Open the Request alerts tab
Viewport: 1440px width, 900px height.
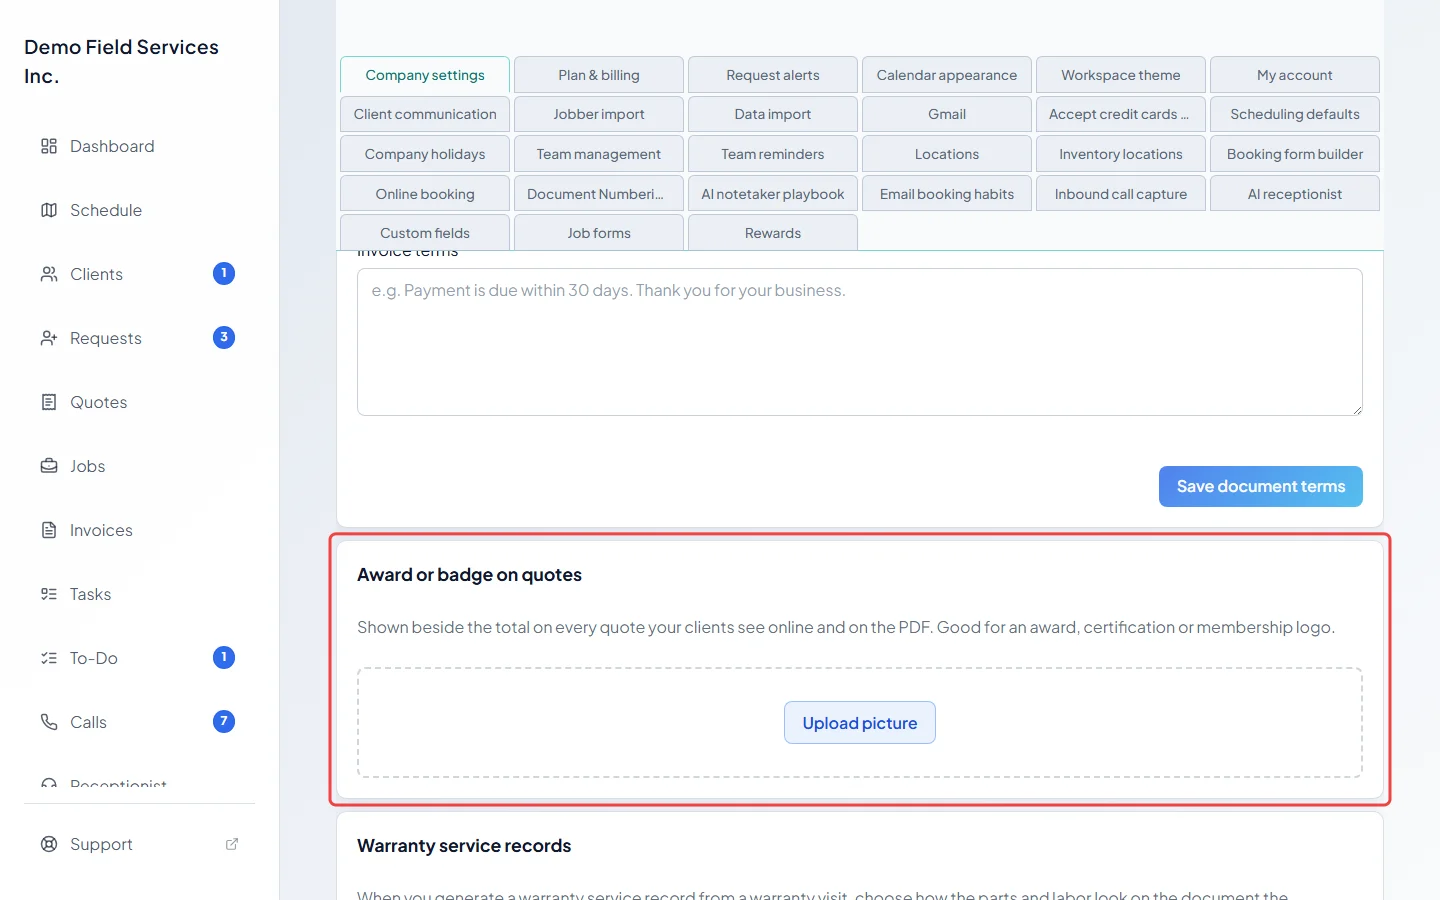[x=773, y=75]
